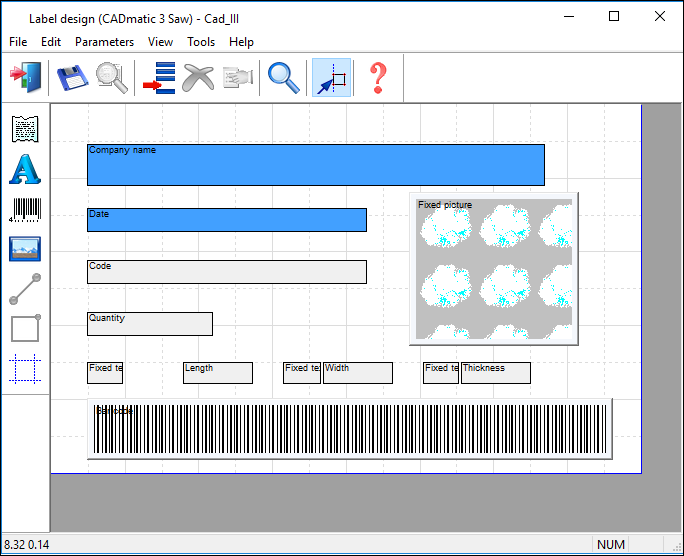Image resolution: width=684 pixels, height=556 pixels.
Task: Select the barcode element on the label
Action: tap(350, 429)
